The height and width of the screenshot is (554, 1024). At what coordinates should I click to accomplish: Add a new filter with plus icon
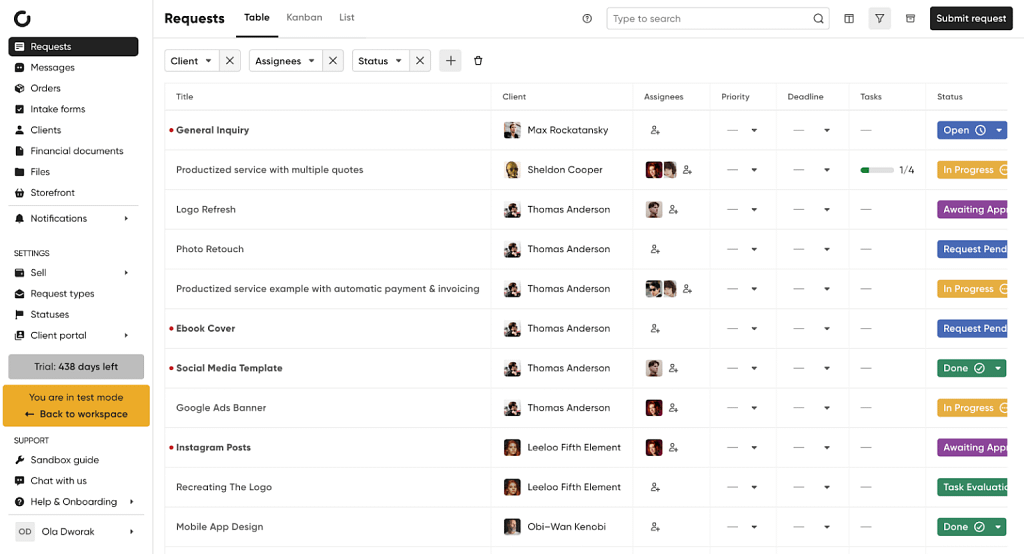tap(451, 61)
